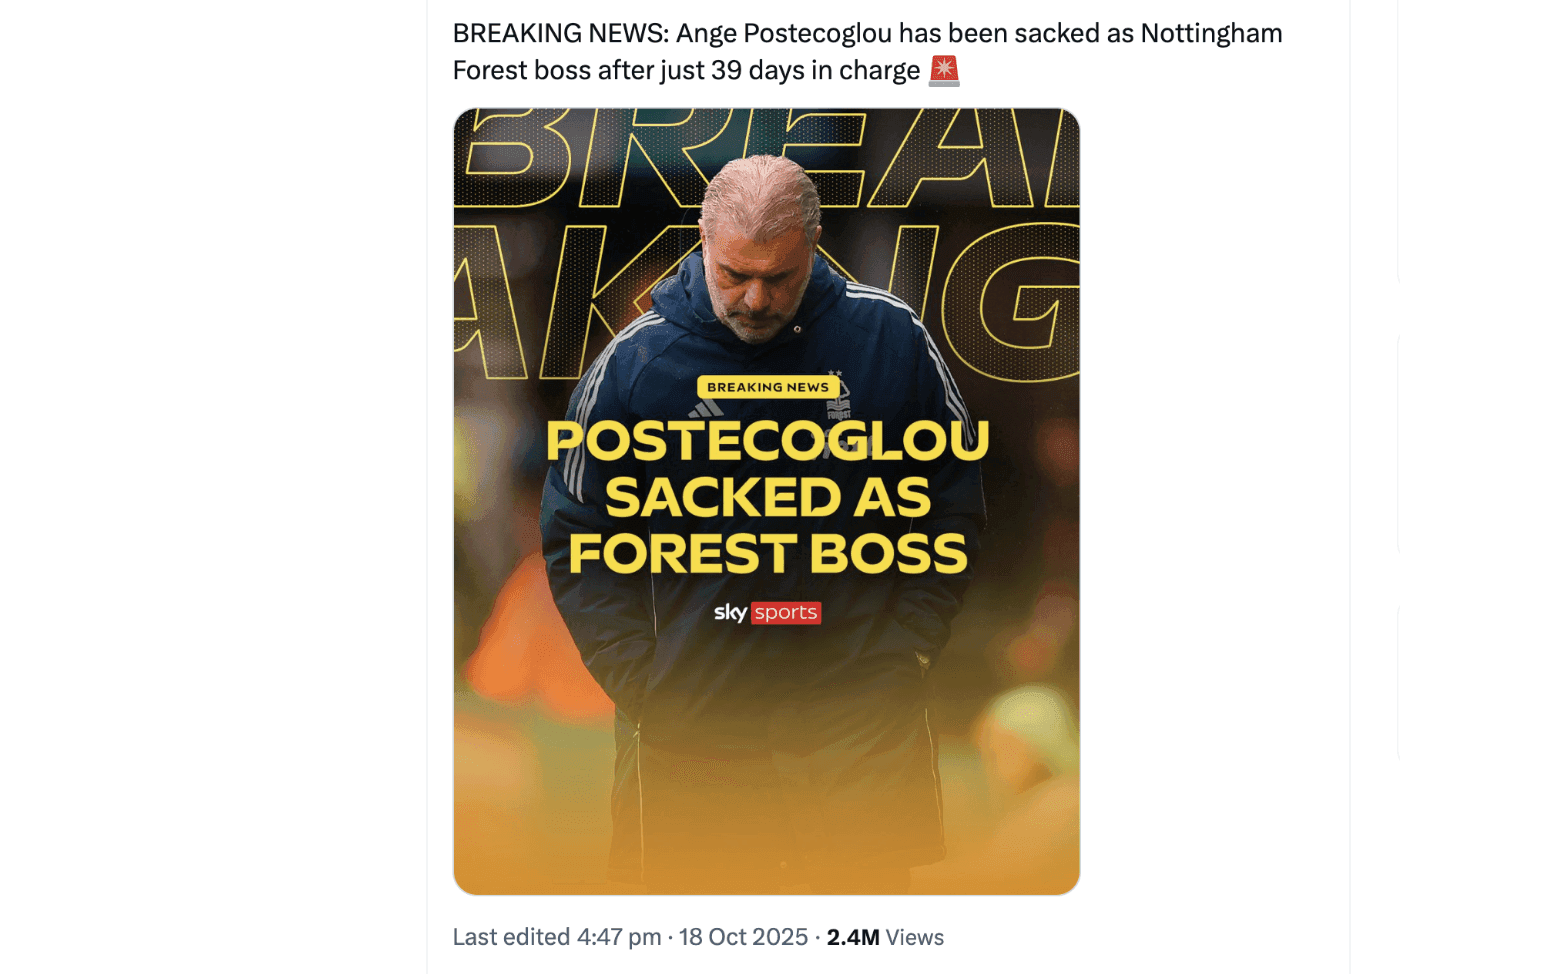The image size is (1568, 974).
Task: Click the 'SACKED AS' line in image
Action: (x=767, y=497)
